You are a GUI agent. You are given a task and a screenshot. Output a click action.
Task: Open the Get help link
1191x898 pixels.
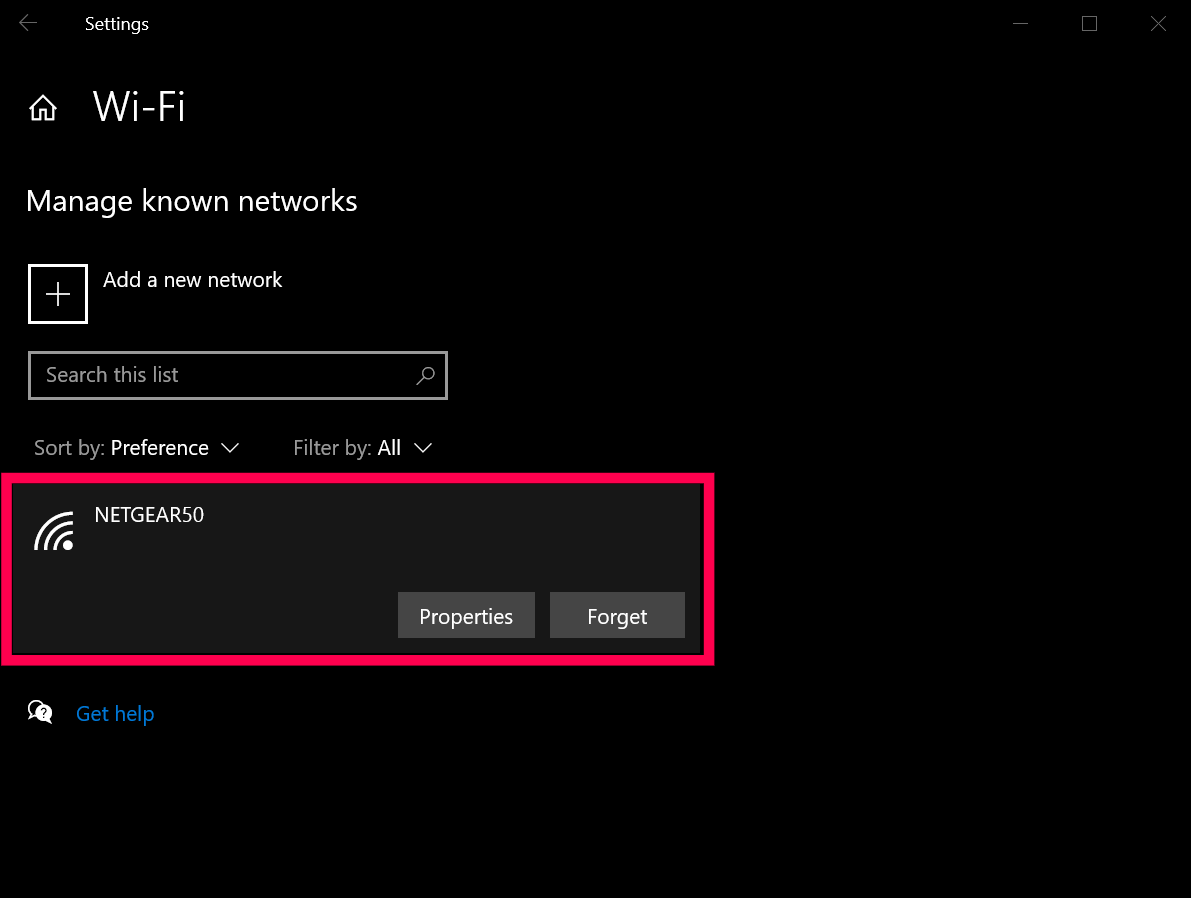115,714
